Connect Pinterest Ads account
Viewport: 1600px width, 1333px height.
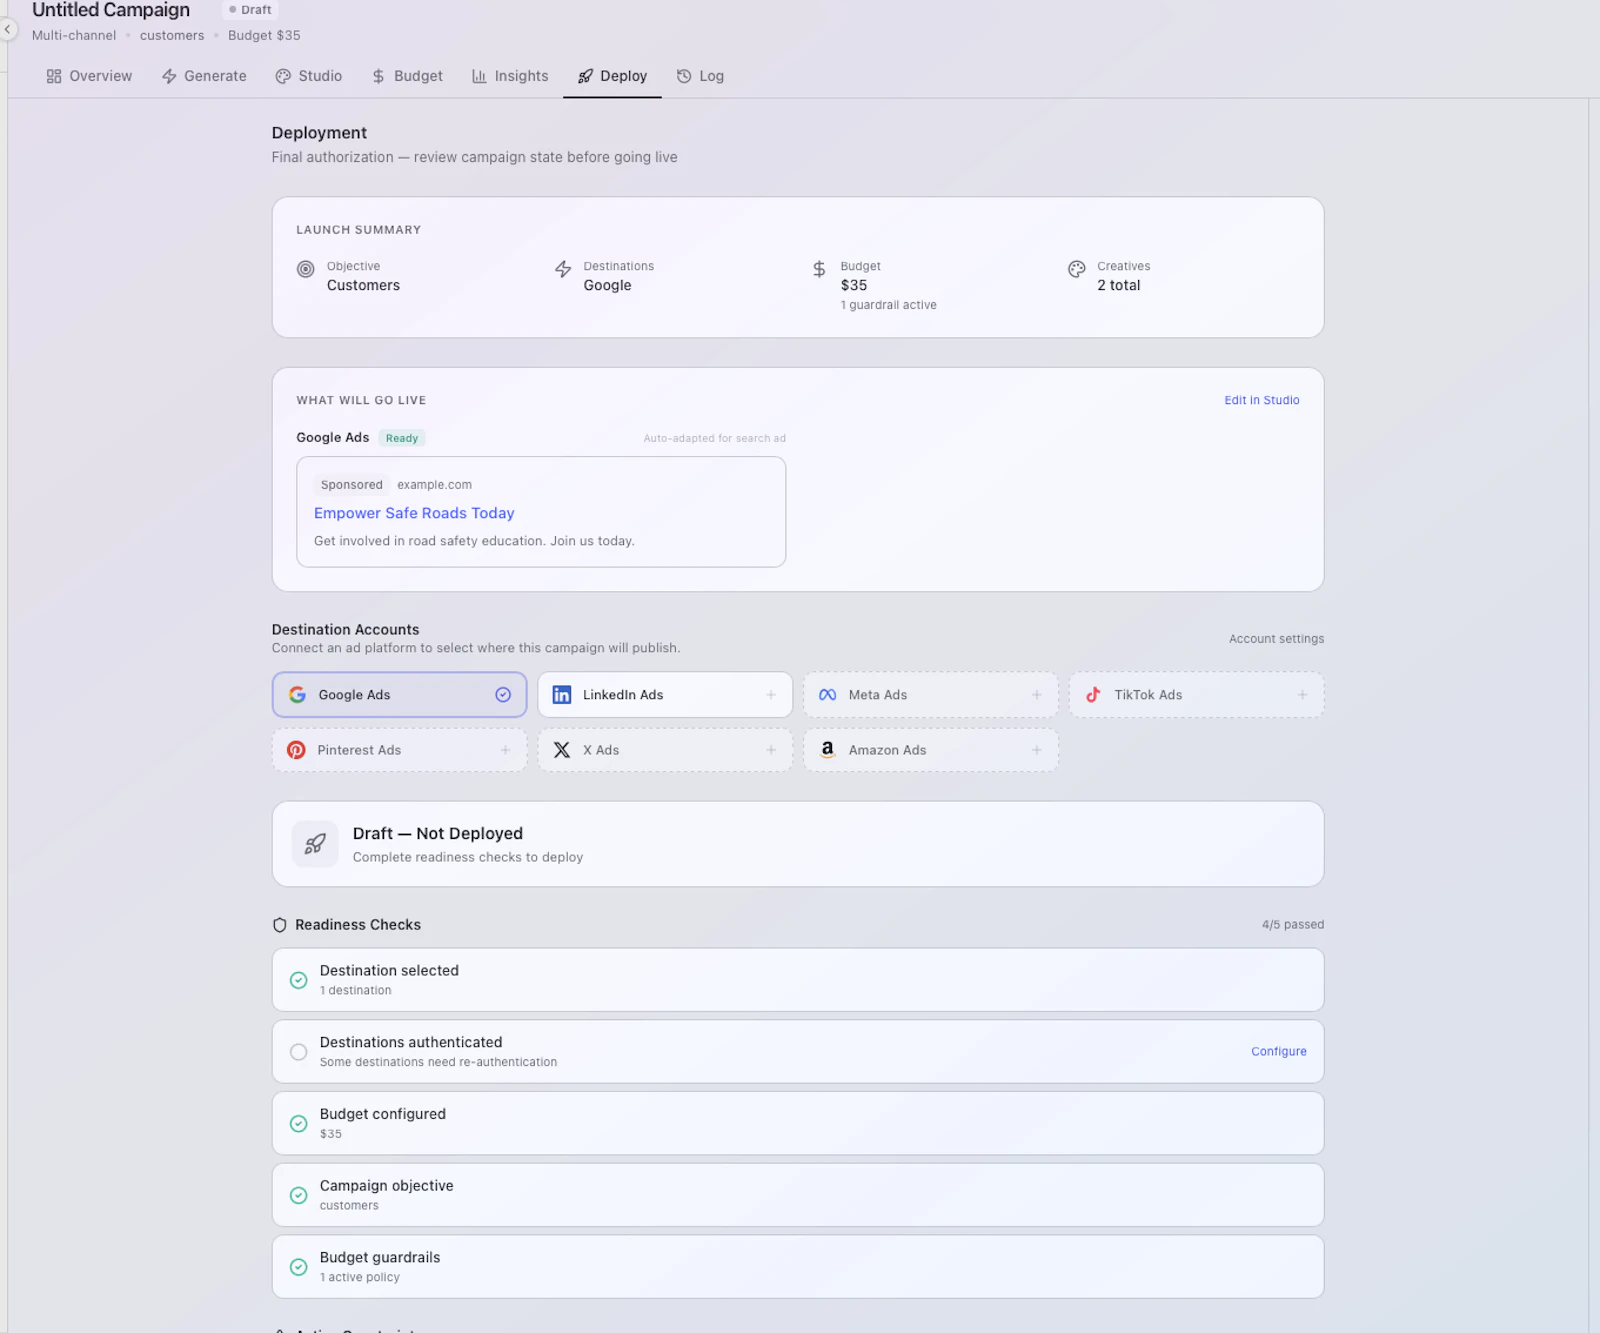click(399, 750)
